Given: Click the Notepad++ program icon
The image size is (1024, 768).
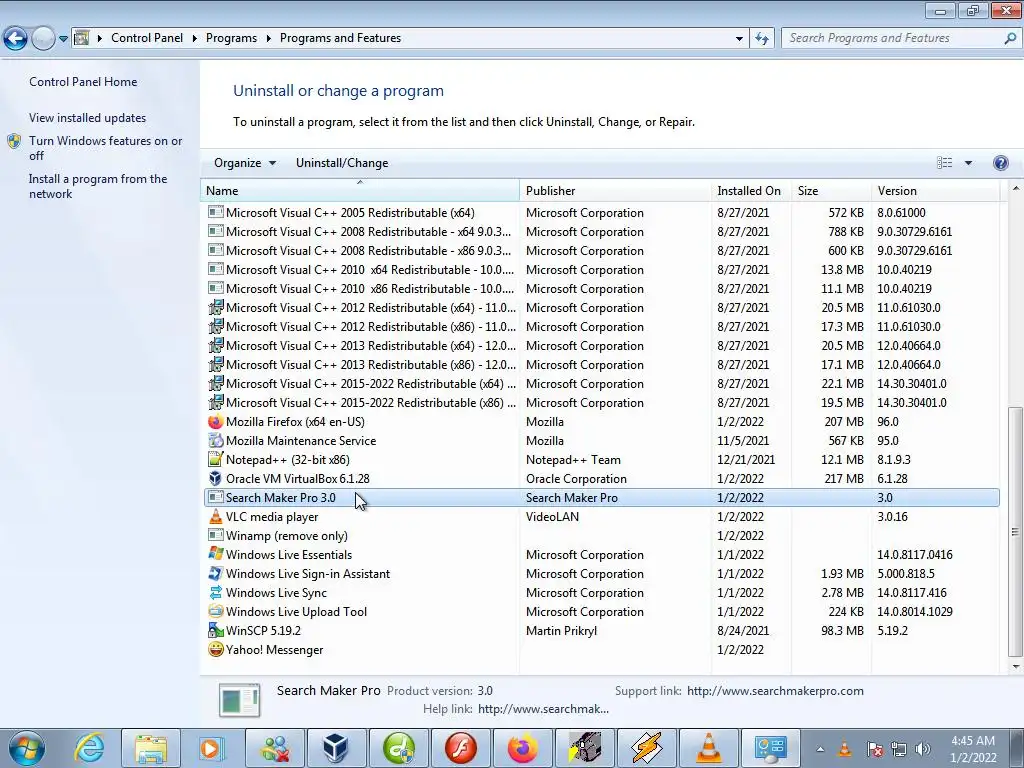Looking at the screenshot, I should [x=215, y=460].
